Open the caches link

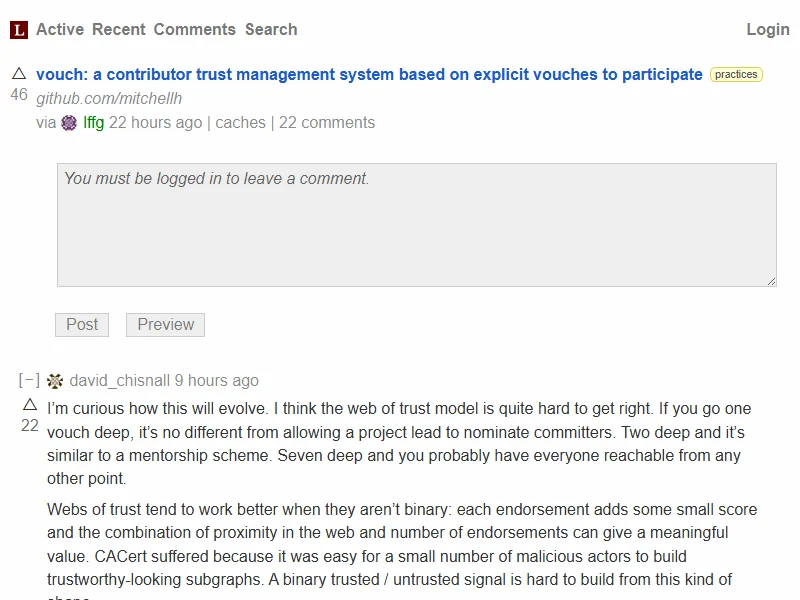pyautogui.click(x=240, y=123)
